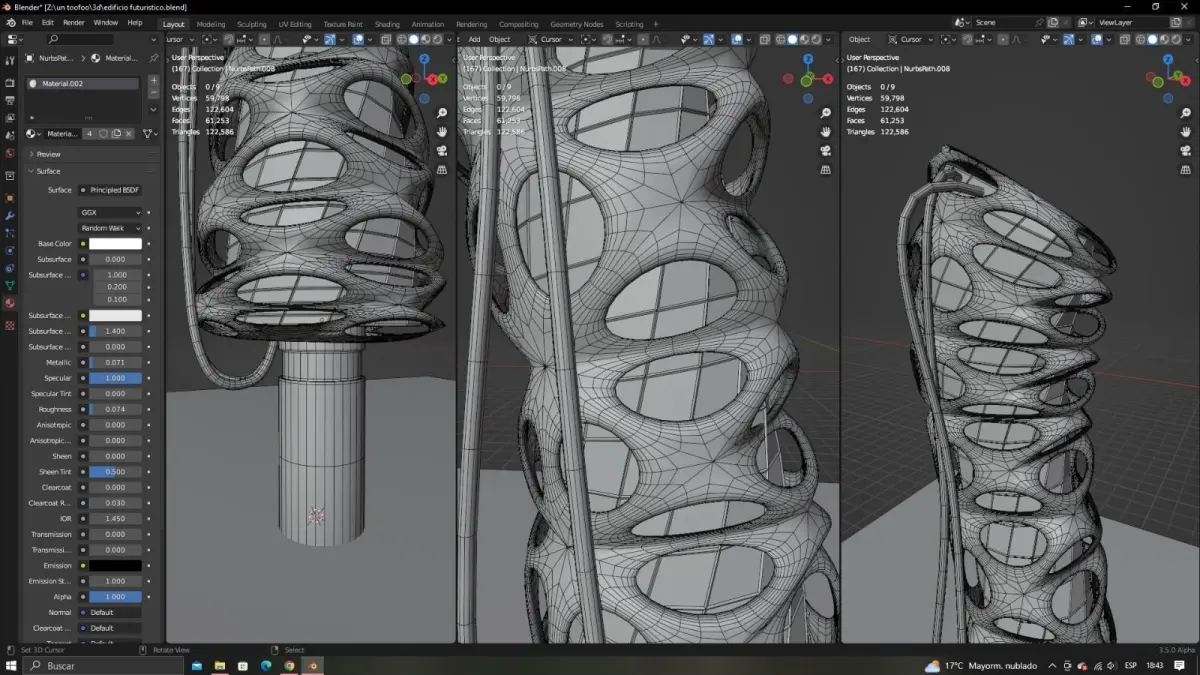
Task: Open the Tool properties tab icon
Action: coord(10,60)
